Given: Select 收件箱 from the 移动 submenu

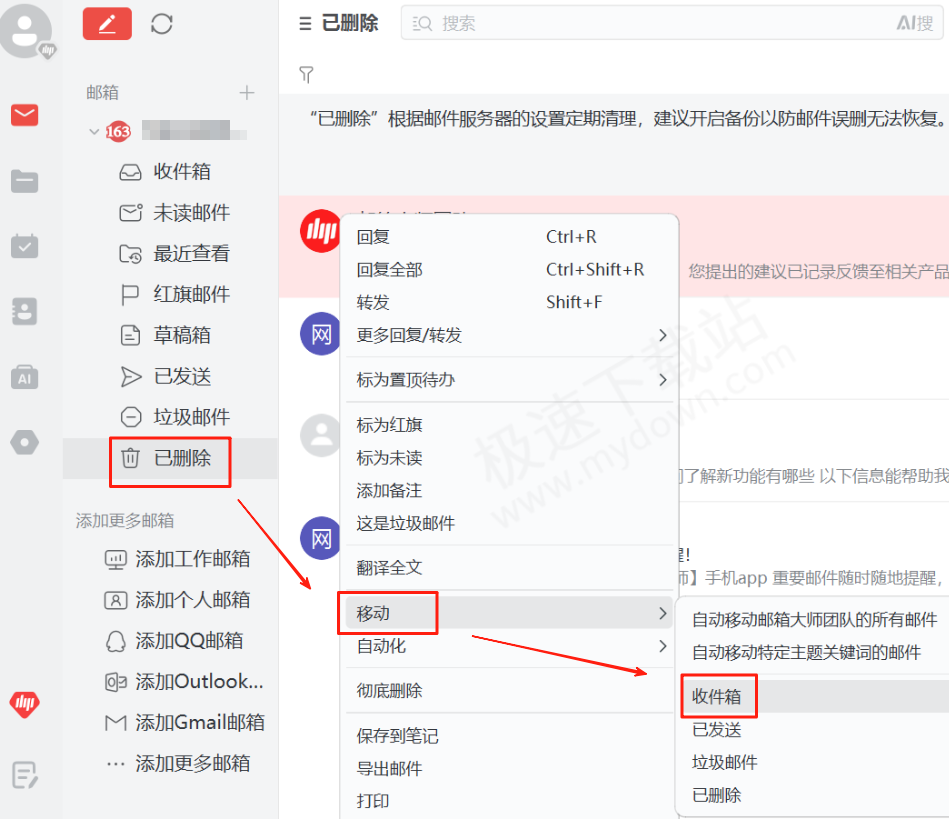Looking at the screenshot, I should pos(718,694).
